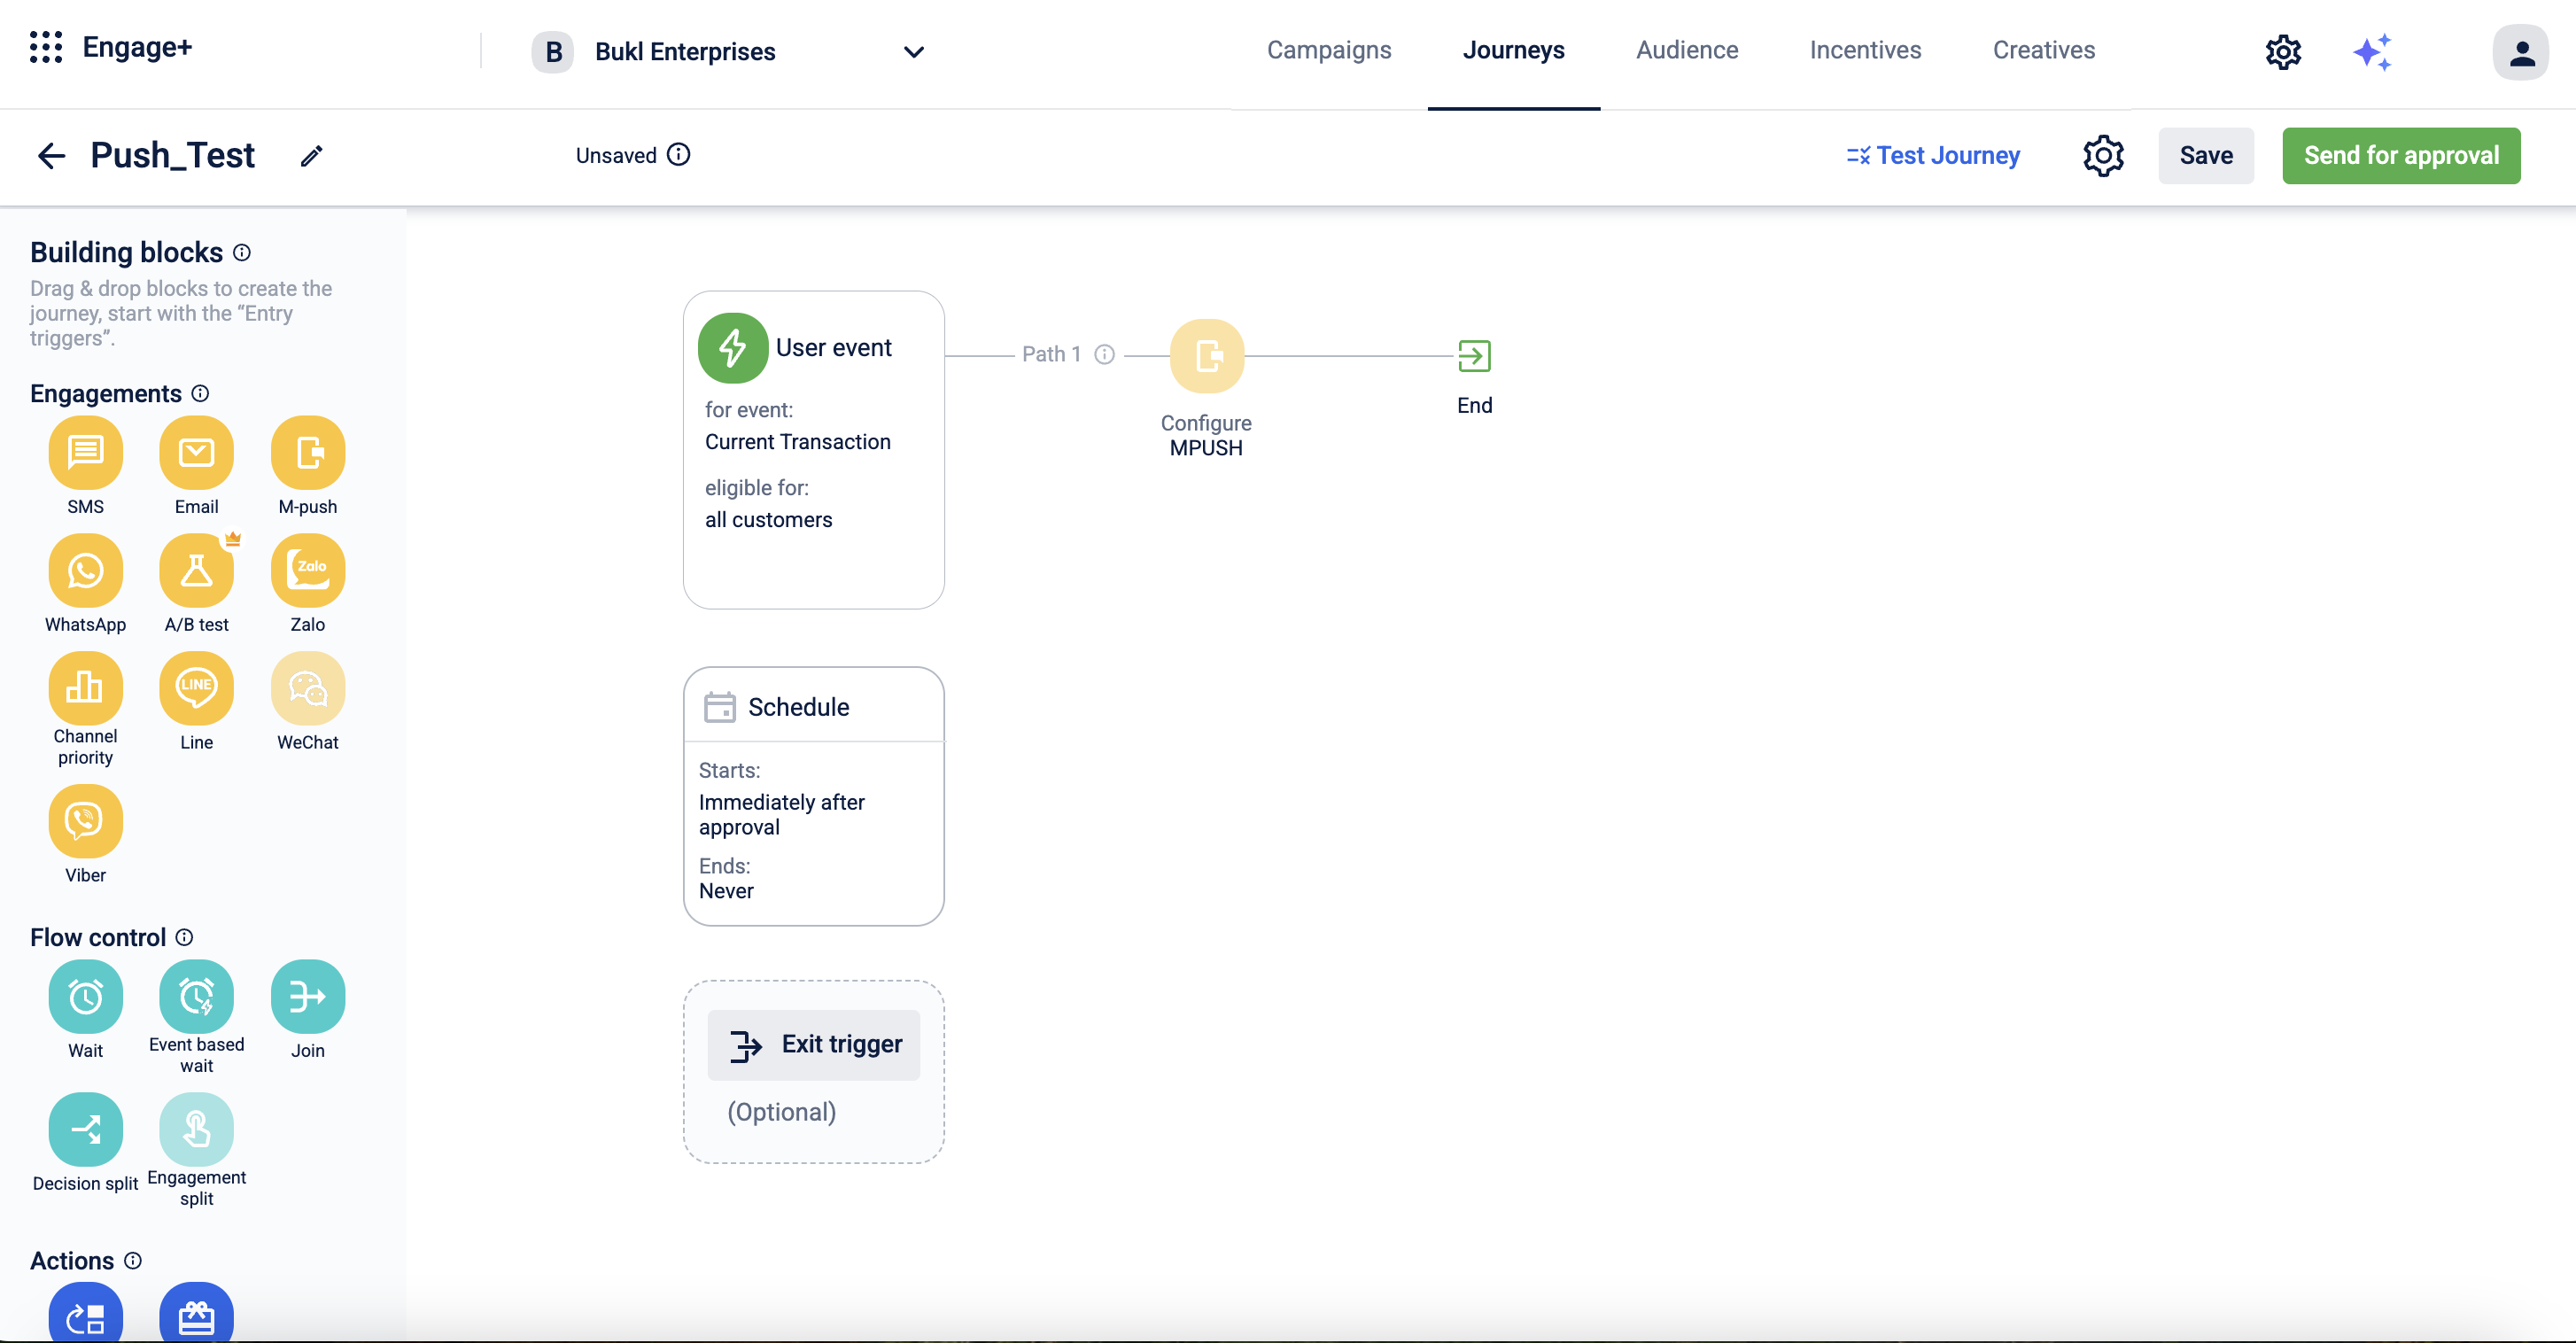The image size is (2576, 1343).
Task: Select the SMS engagement block
Action: pyautogui.click(x=85, y=453)
